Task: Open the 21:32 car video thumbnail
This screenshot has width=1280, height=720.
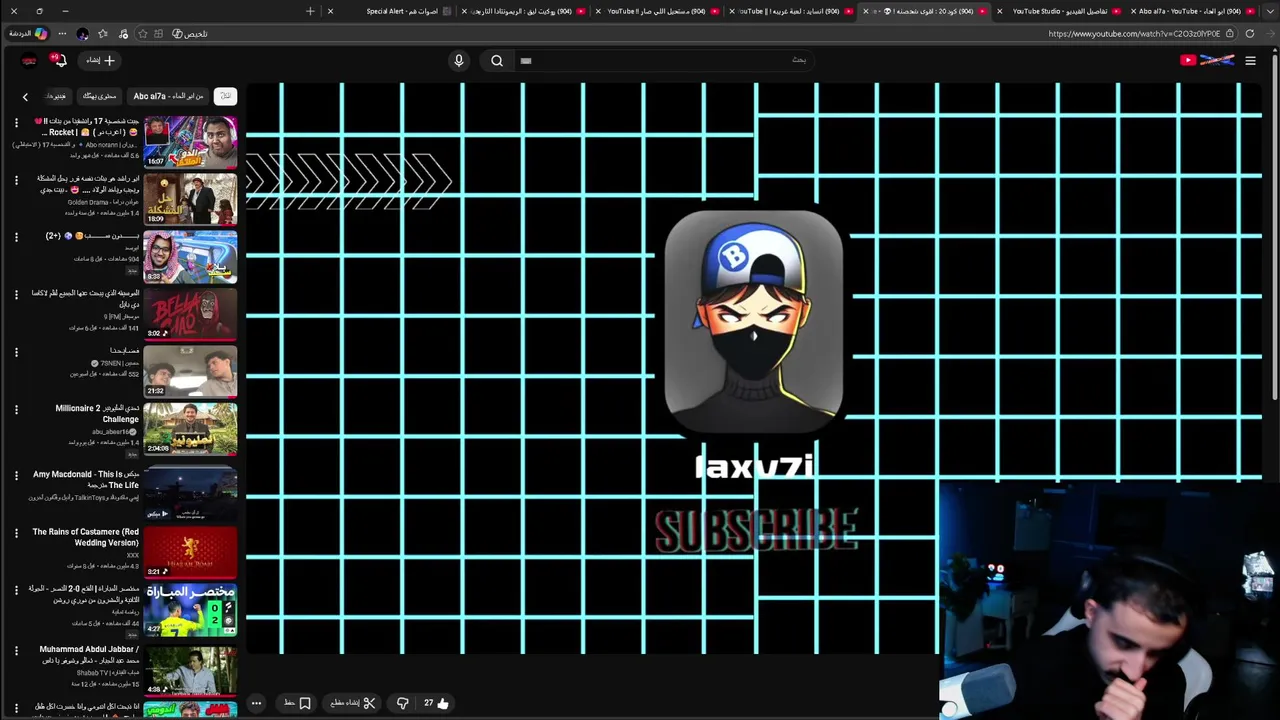Action: click(190, 372)
